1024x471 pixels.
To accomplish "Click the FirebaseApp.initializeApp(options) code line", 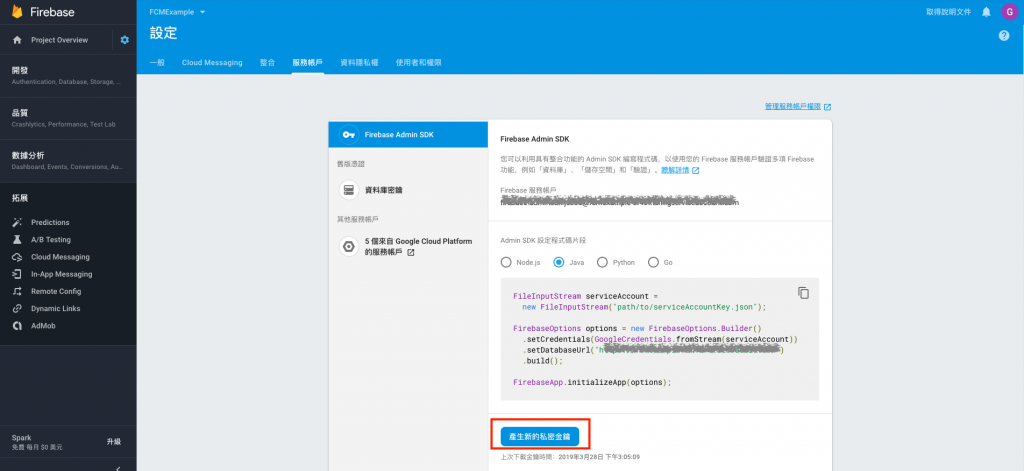I will coord(592,382).
